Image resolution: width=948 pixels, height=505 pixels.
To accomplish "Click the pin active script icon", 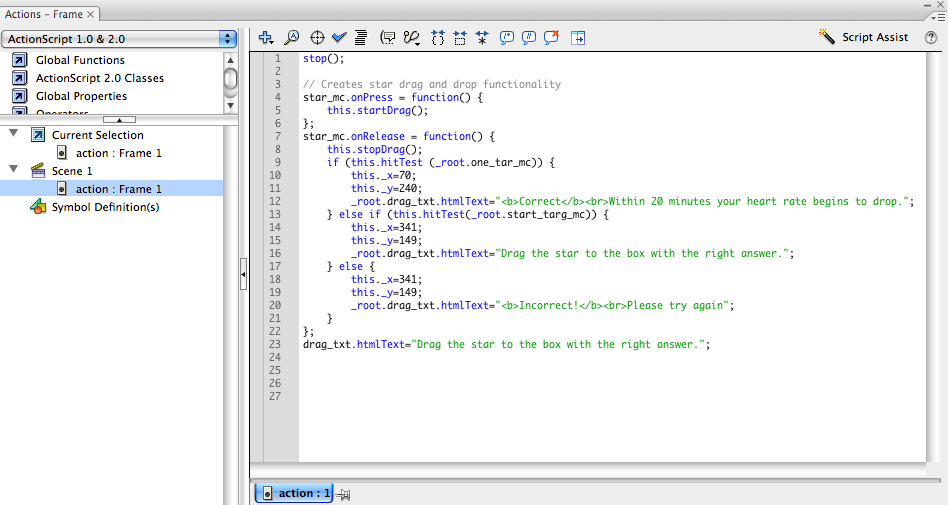I will [x=343, y=494].
